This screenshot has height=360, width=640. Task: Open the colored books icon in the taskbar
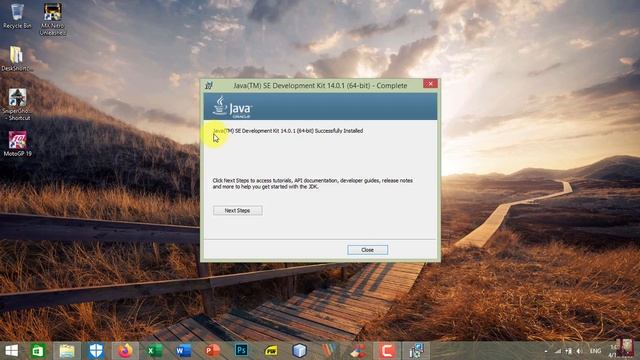pyautogui.click(x=329, y=351)
